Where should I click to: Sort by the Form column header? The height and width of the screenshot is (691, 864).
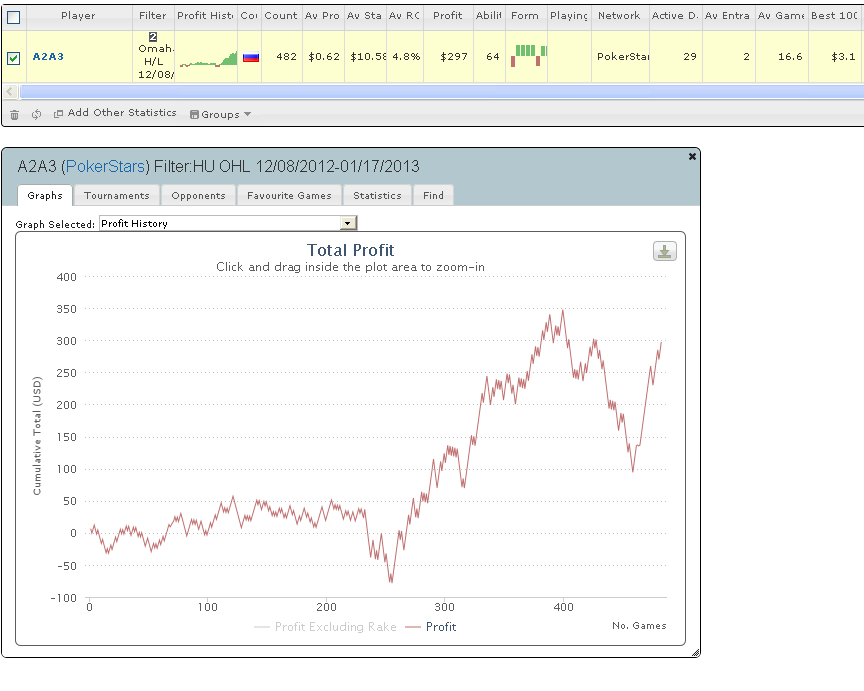tap(525, 15)
